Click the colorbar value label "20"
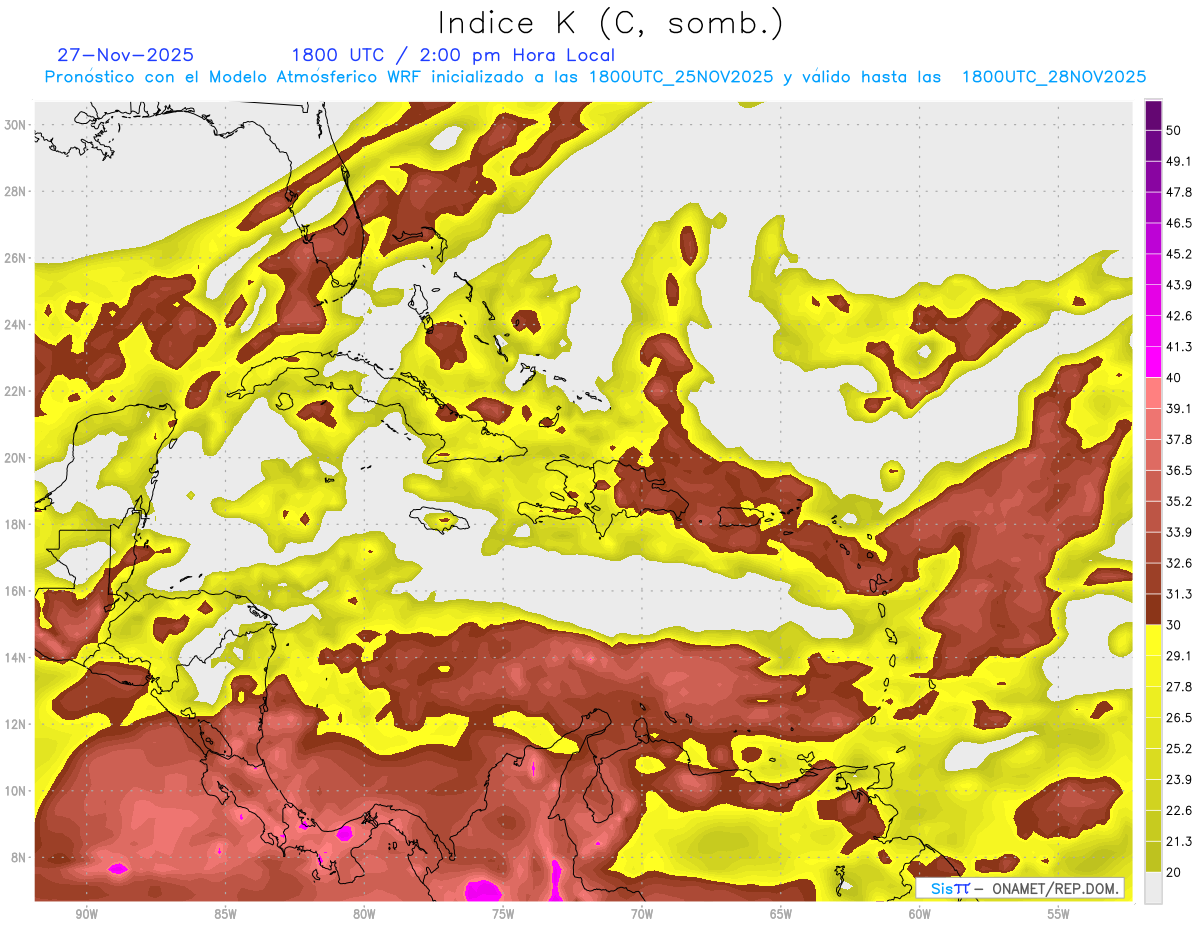1200x927 pixels. pyautogui.click(x=1174, y=873)
